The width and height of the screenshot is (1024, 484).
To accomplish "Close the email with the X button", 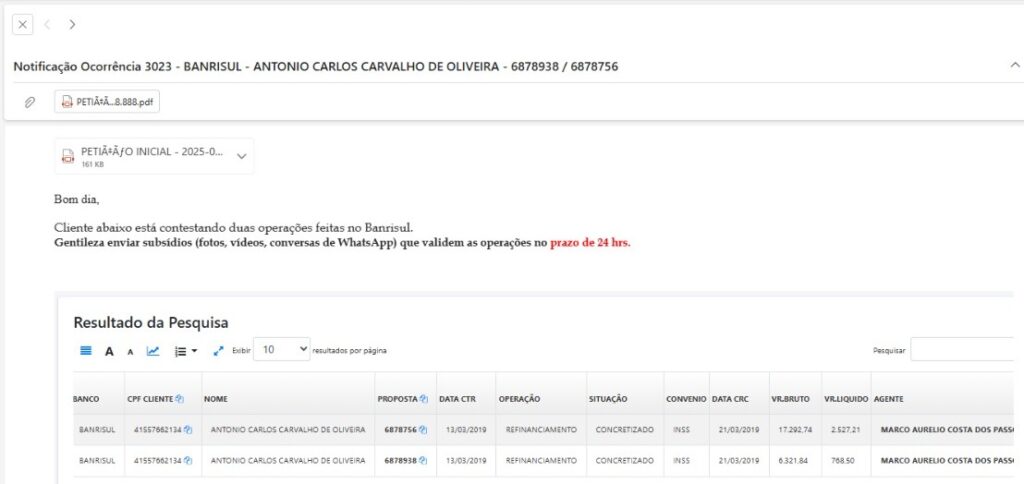I will 22,25.
